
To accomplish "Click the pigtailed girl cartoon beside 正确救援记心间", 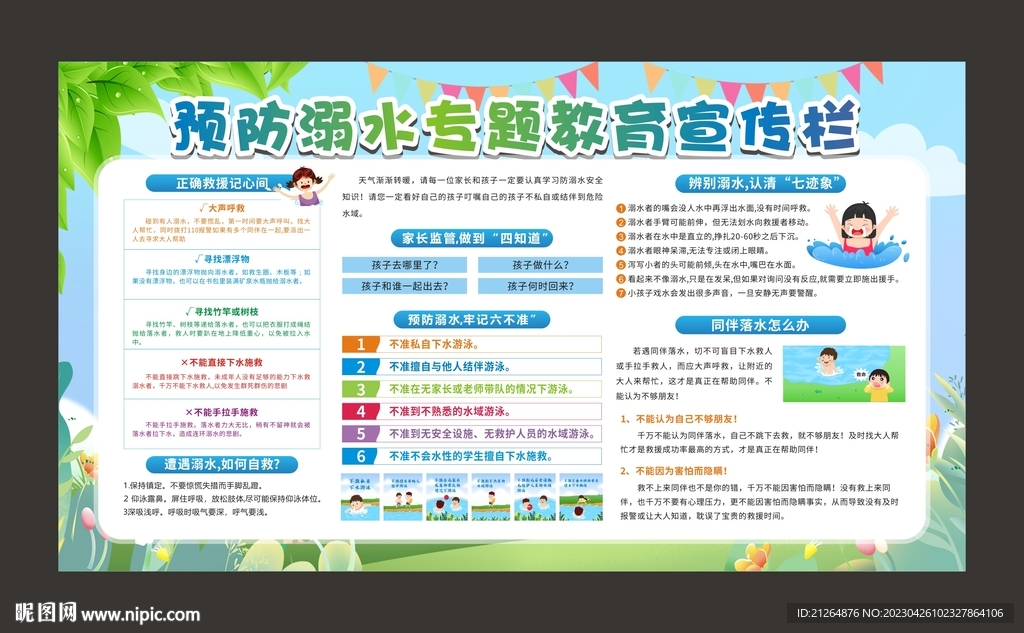I will (x=306, y=187).
